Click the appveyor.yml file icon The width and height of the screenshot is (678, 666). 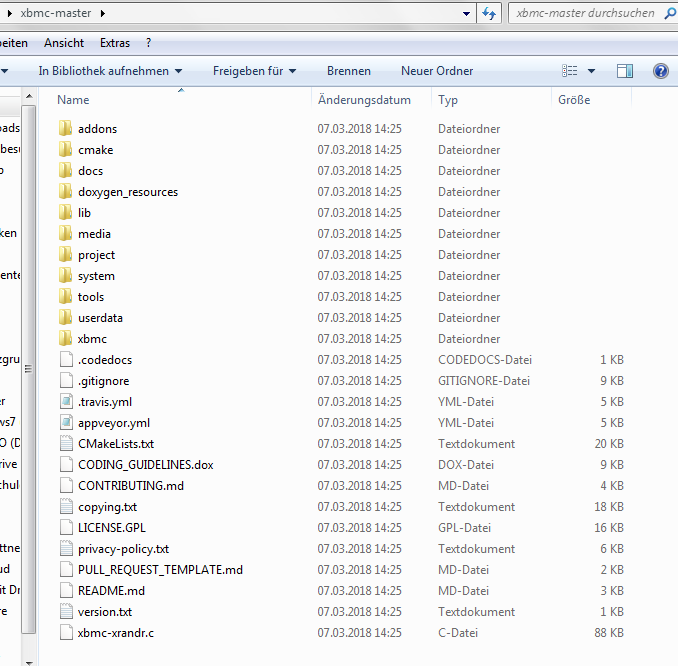pyautogui.click(x=66, y=423)
